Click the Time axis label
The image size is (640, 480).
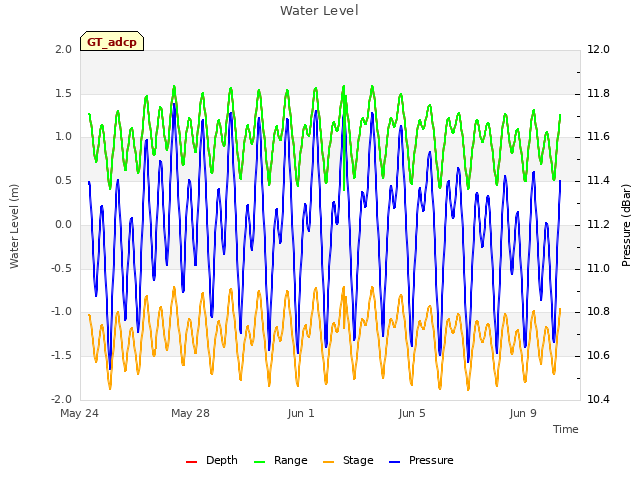(x=566, y=429)
